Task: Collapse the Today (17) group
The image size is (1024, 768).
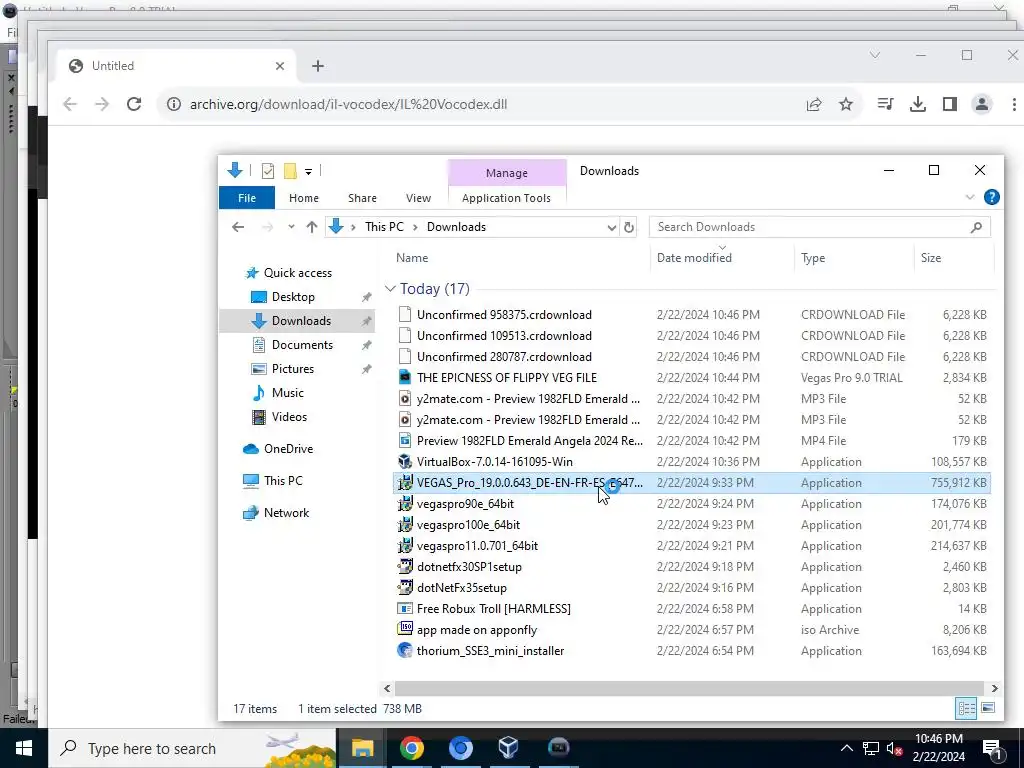Action: [390, 289]
